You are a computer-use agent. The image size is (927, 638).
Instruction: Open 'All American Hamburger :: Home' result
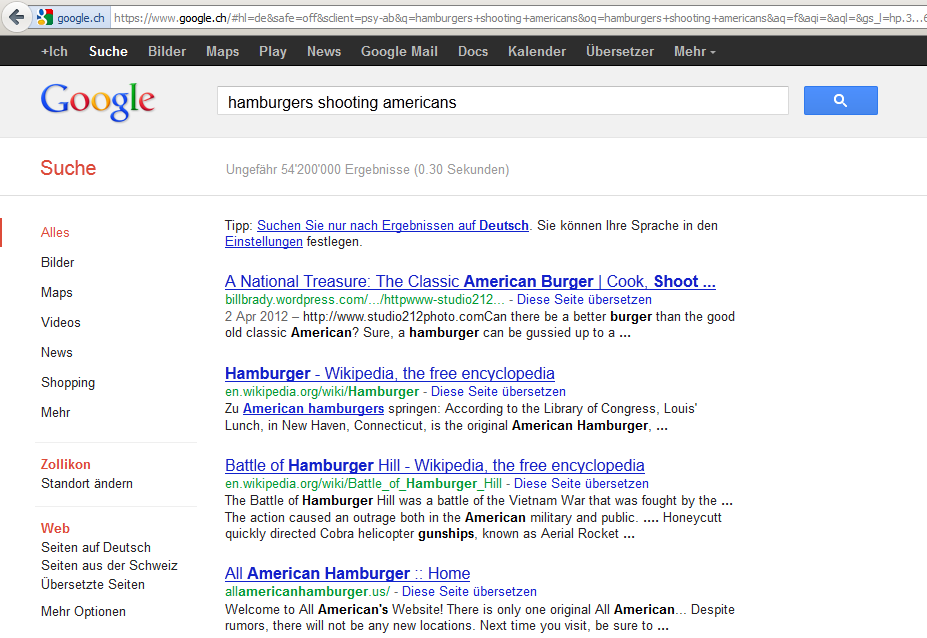[x=347, y=574]
